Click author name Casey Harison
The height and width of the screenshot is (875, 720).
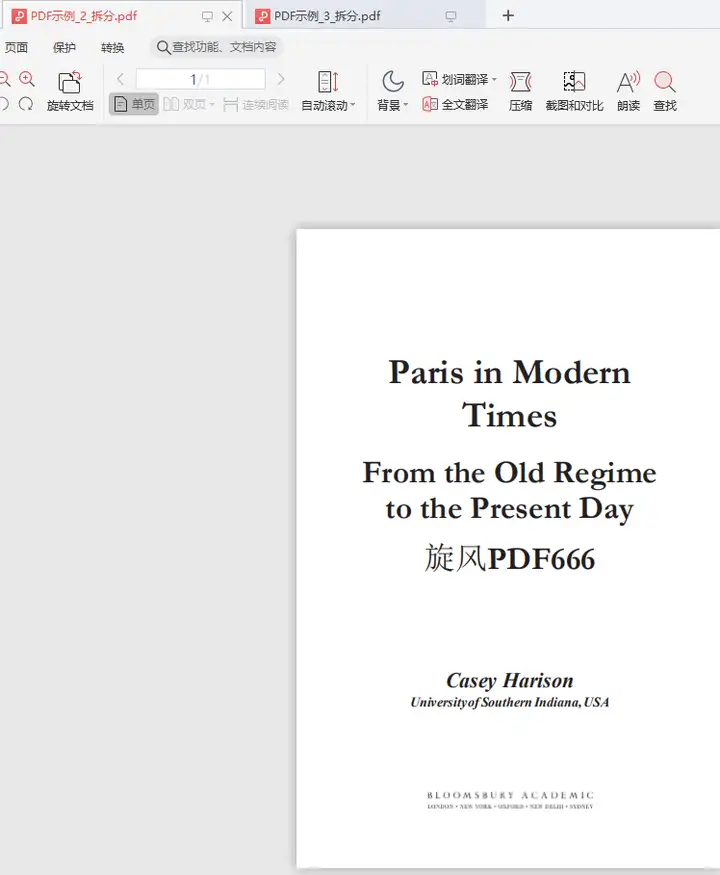pyautogui.click(x=510, y=680)
